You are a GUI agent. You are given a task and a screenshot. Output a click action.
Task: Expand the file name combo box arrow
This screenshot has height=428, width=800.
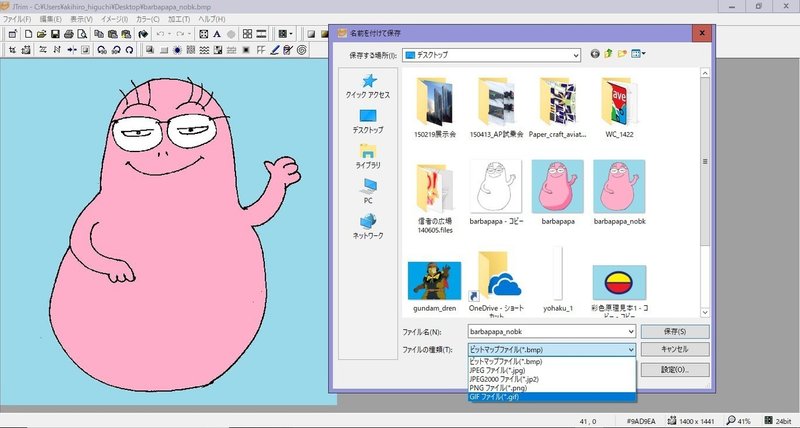pos(631,332)
